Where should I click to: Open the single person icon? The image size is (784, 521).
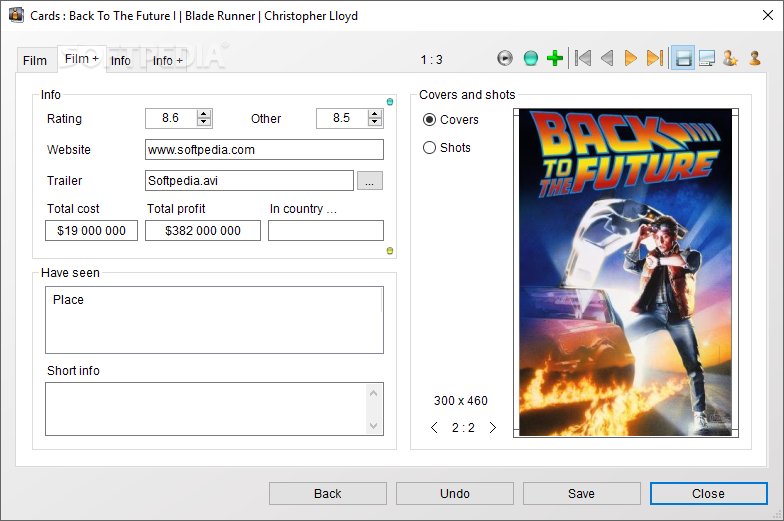pyautogui.click(x=755, y=58)
